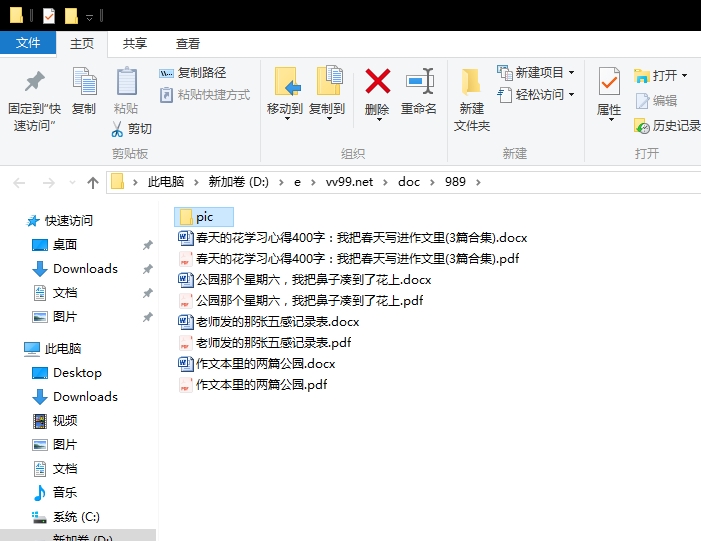Click 新建文件夹 (New folder) icon
Image resolution: width=701 pixels, height=541 pixels.
tap(471, 82)
